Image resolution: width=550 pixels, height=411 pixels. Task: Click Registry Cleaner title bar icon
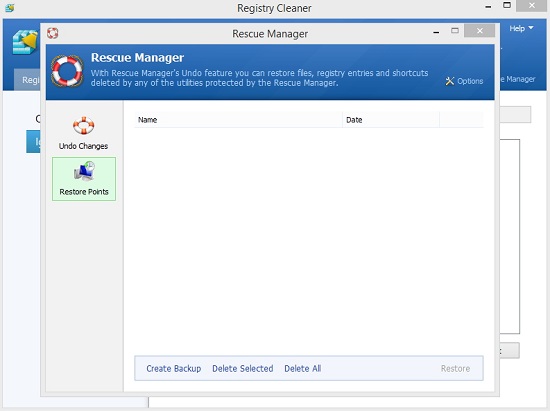click(x=10, y=7)
